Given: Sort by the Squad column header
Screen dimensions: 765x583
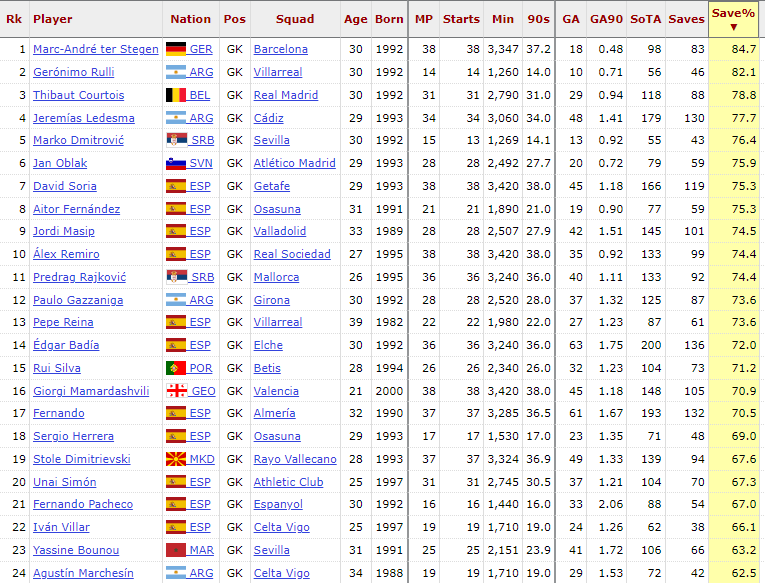Looking at the screenshot, I should [295, 19].
